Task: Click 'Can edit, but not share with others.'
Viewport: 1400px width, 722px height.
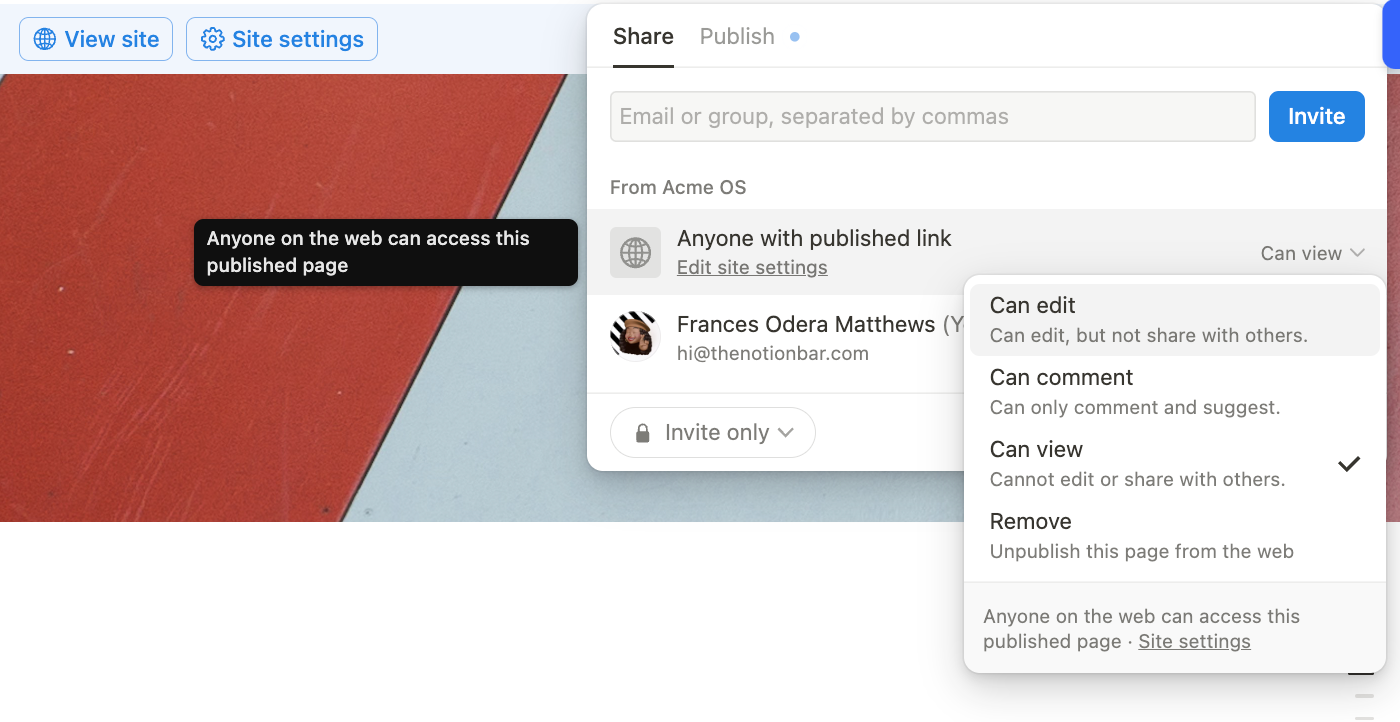Action: pyautogui.click(x=1149, y=335)
